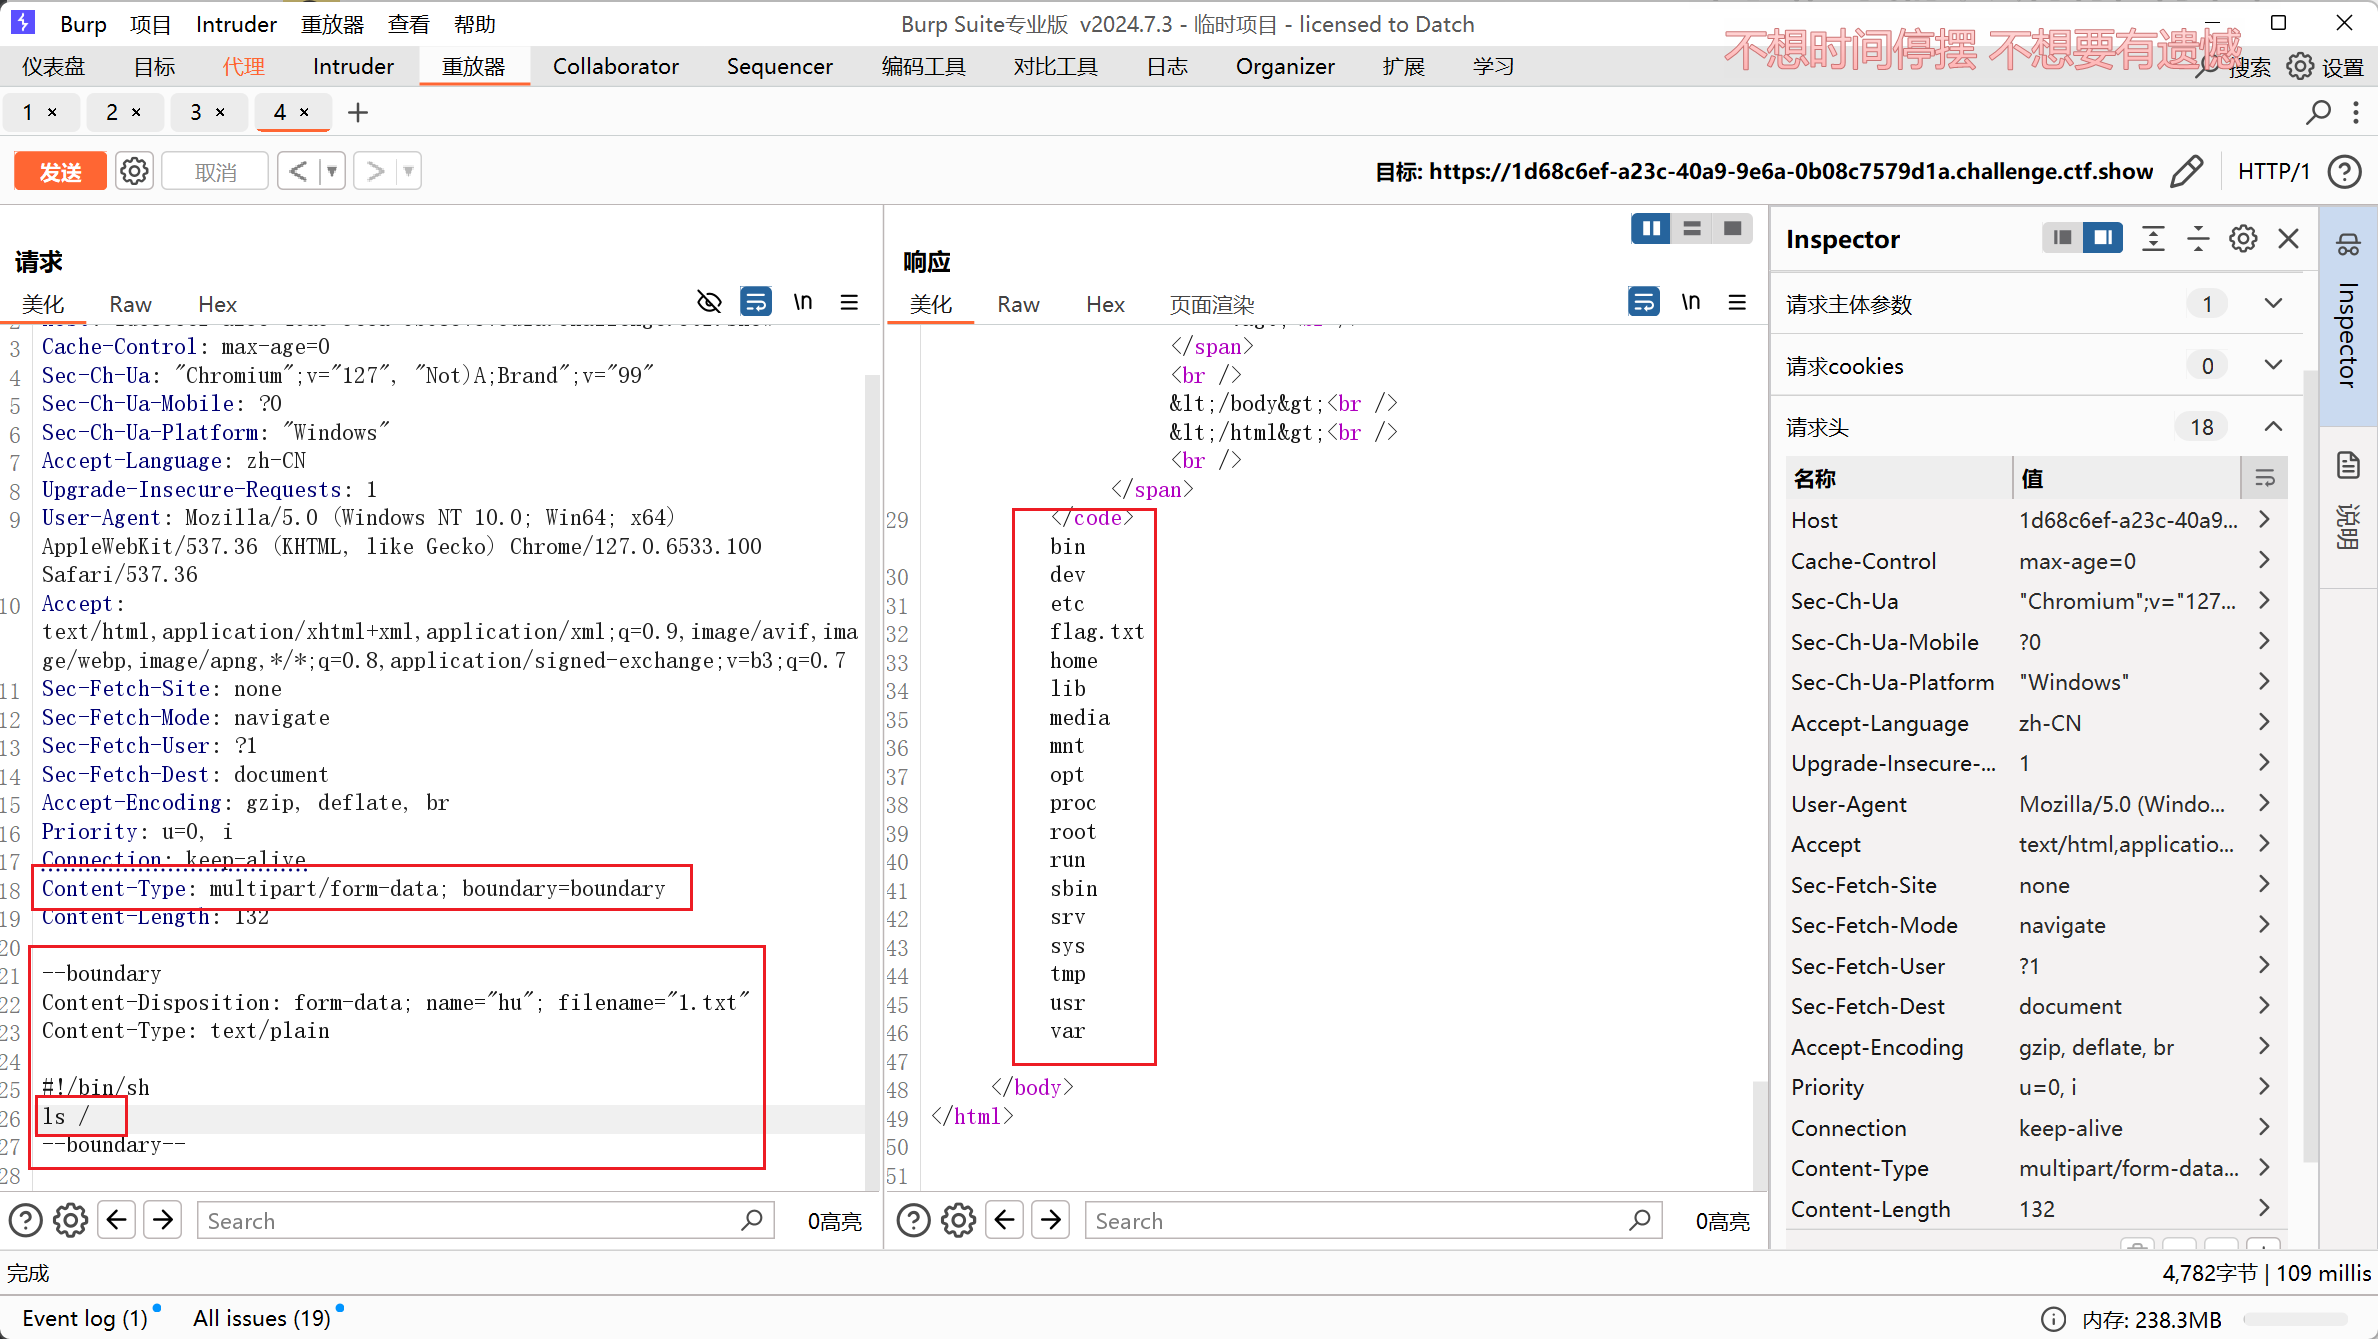2378x1339 pixels.
Task: Open request panel hamburger menu
Action: pyautogui.click(x=849, y=301)
